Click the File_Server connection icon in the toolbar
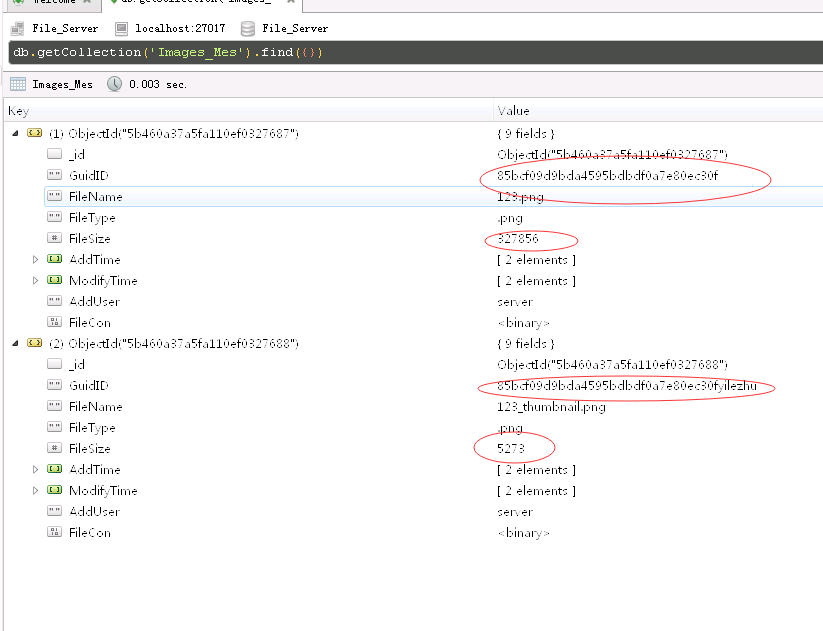Image resolution: width=823 pixels, height=631 pixels. coord(16,28)
